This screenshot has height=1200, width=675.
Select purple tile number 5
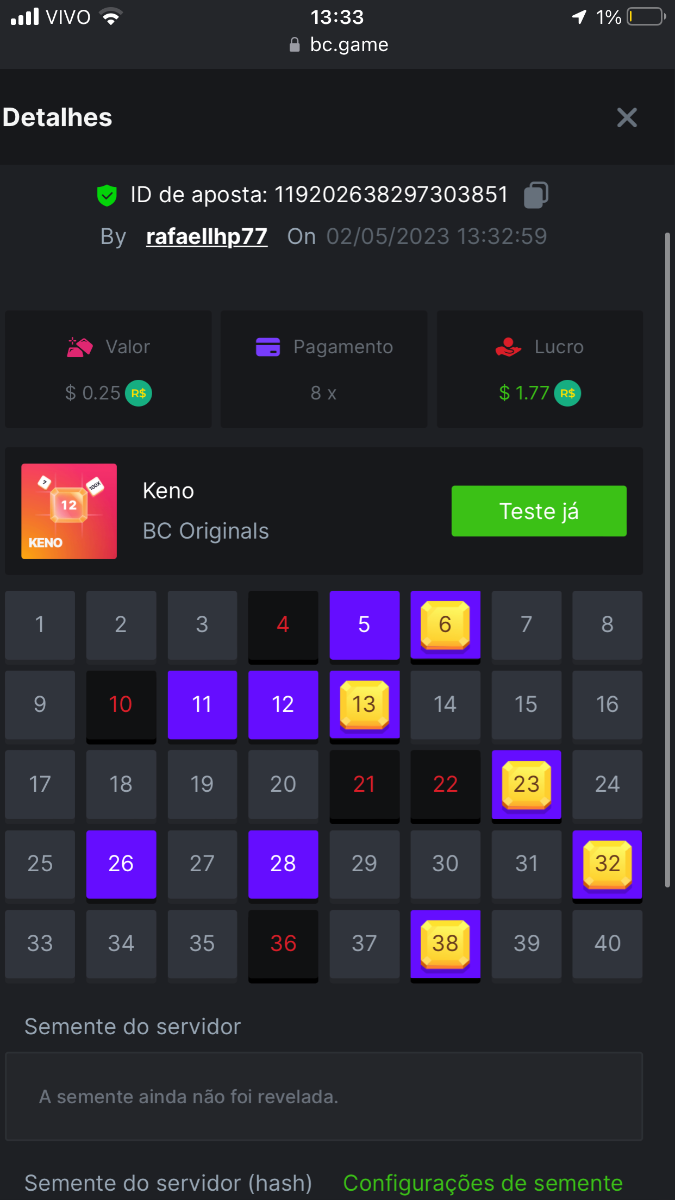(364, 625)
